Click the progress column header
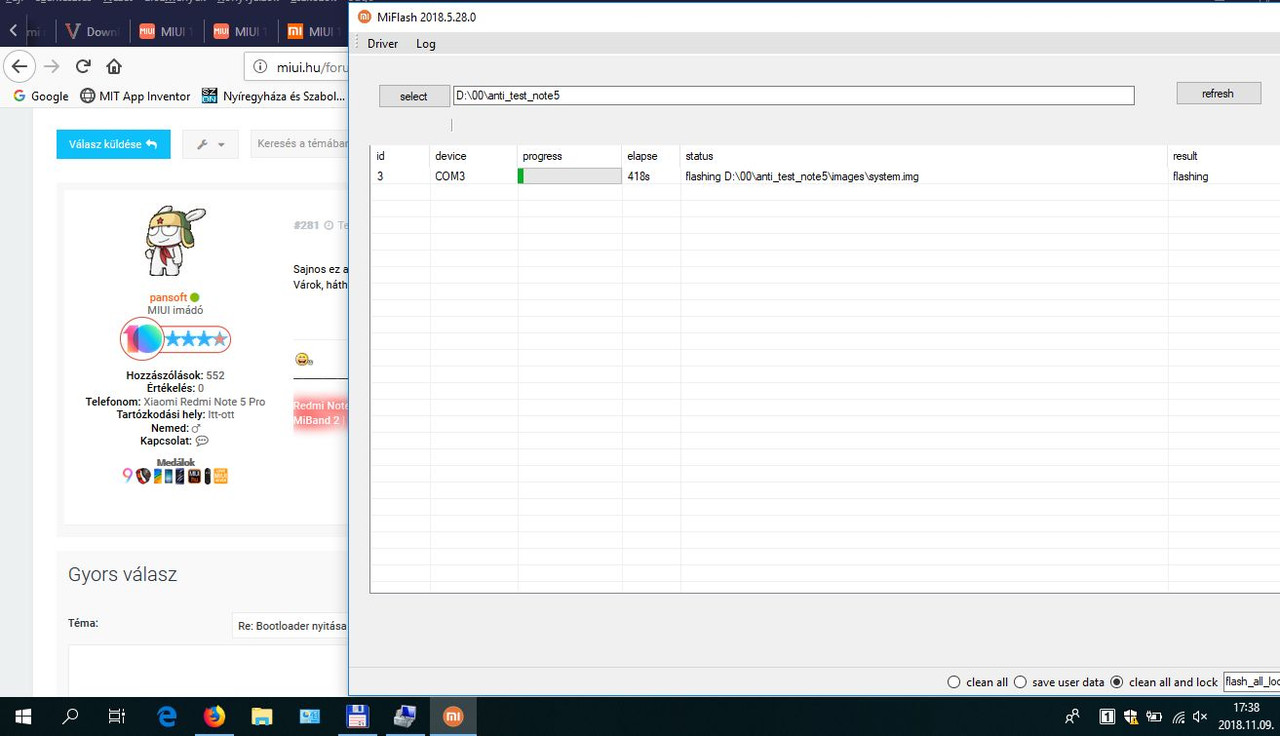1280x736 pixels. pos(569,156)
